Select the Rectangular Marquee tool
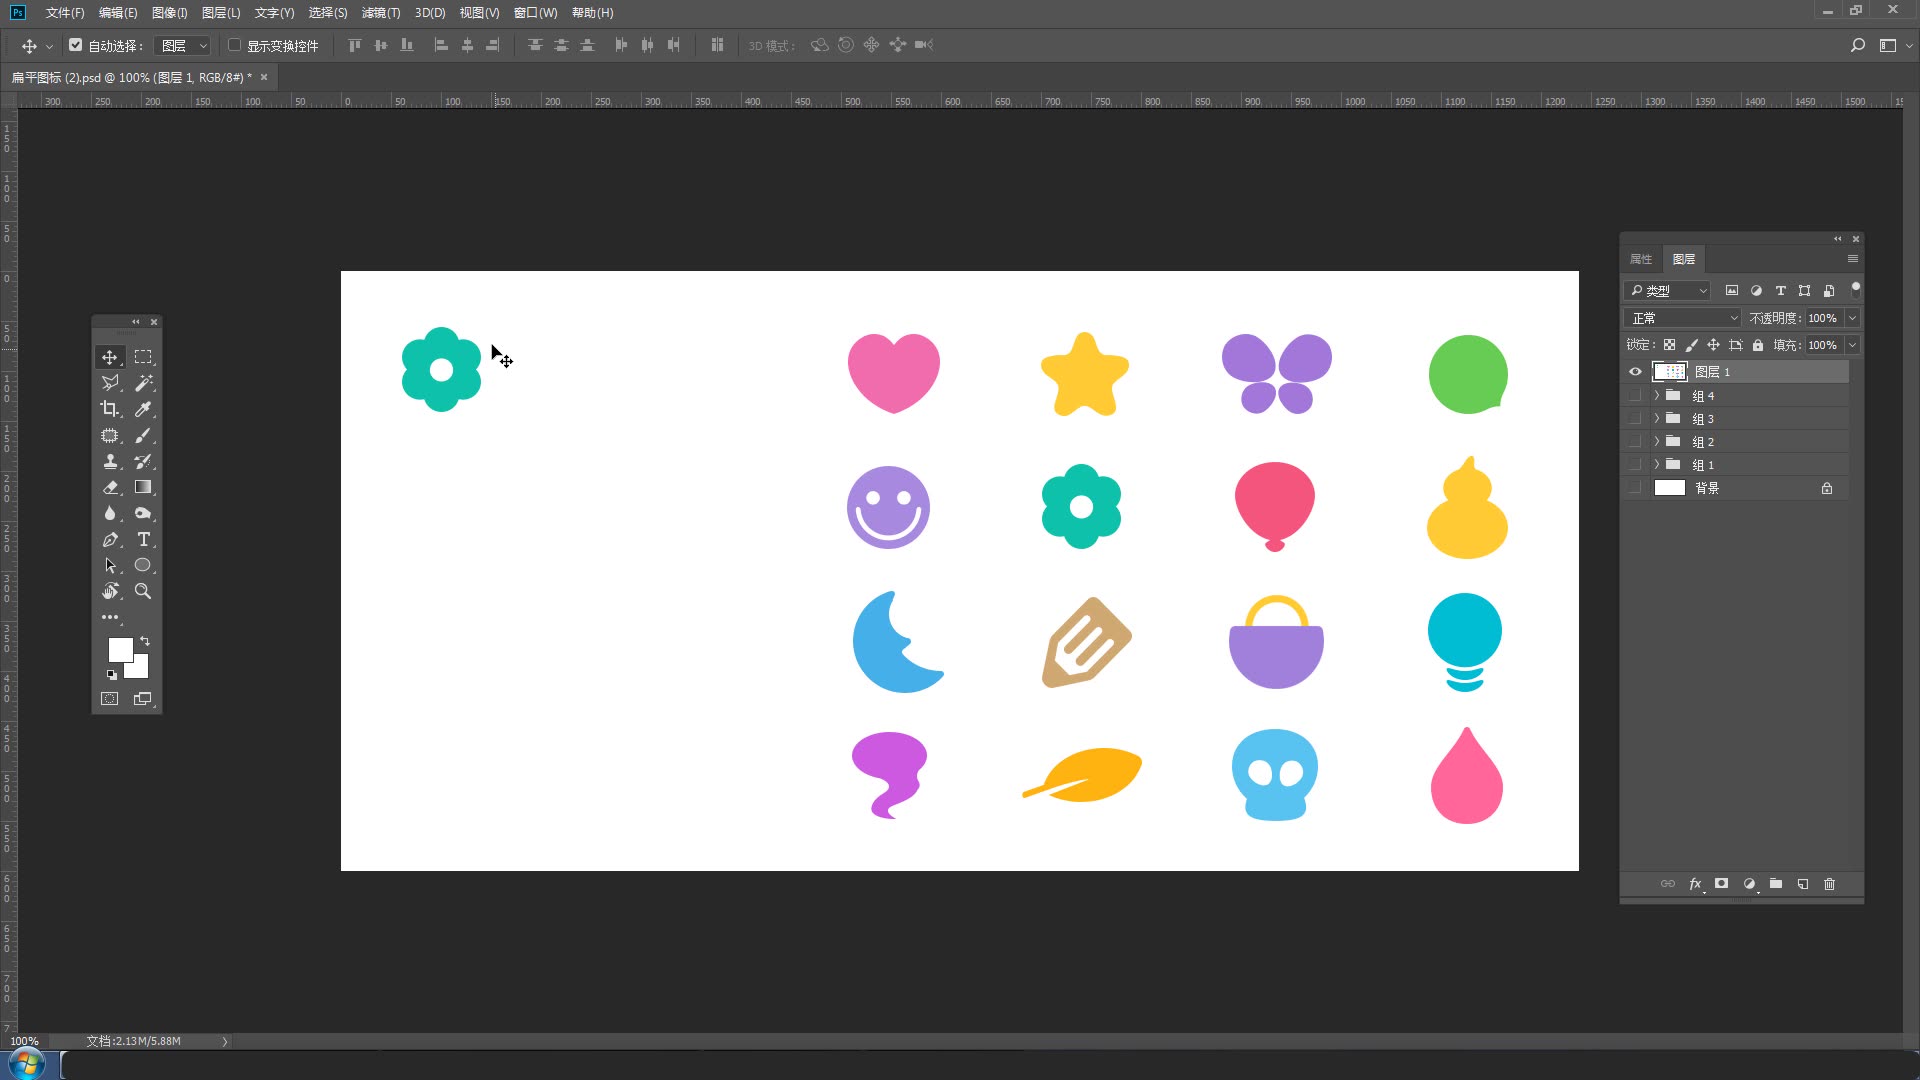1920x1080 pixels. click(143, 357)
